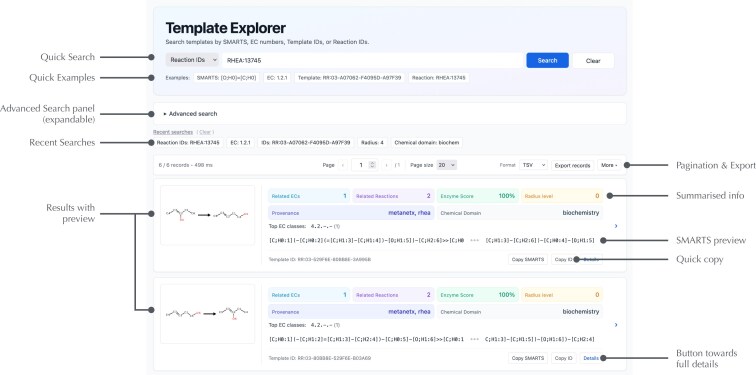This screenshot has height=375, width=756.
Task: Select the SMARTS quick example chip
Action: pos(227,78)
